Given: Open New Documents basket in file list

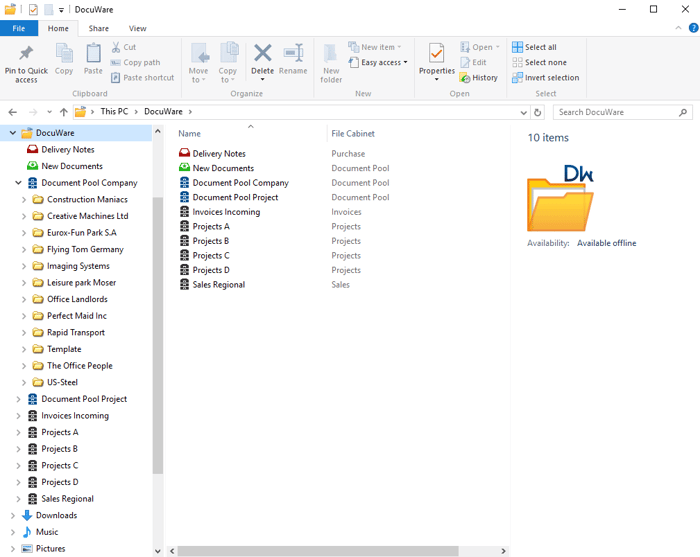Looking at the screenshot, I should point(223,168).
